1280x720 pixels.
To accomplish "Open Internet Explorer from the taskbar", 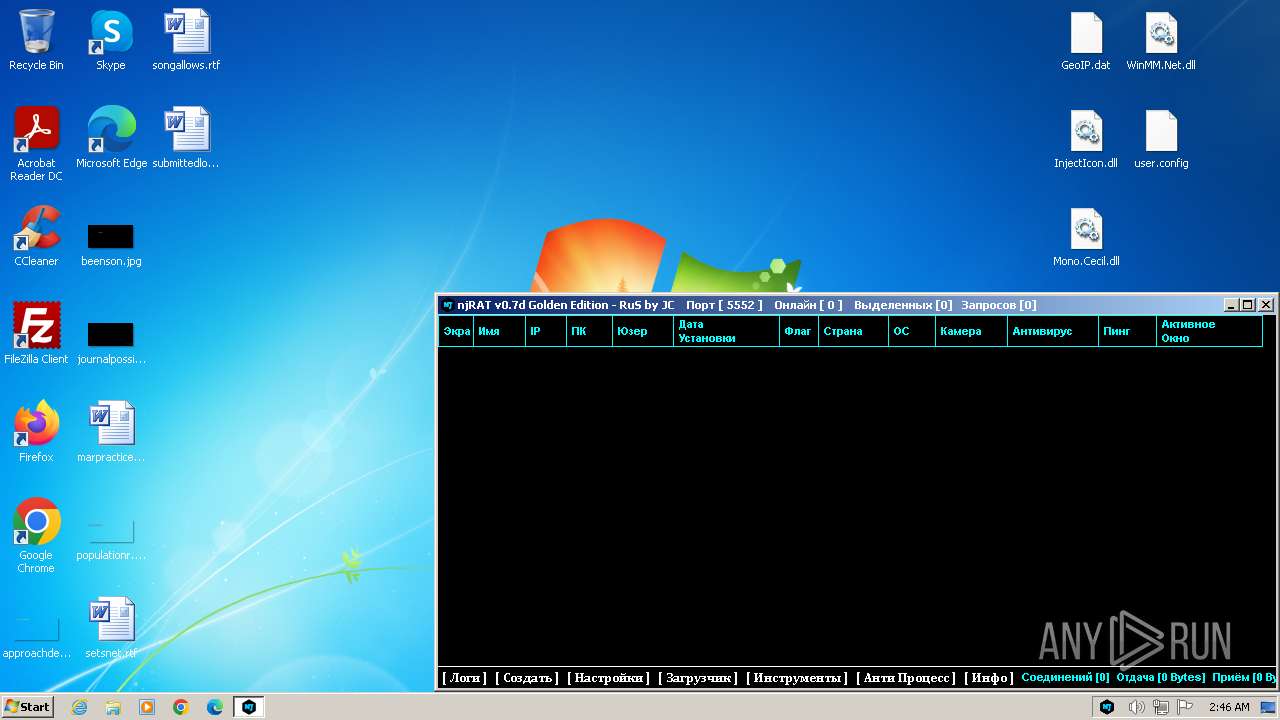I will 79,707.
